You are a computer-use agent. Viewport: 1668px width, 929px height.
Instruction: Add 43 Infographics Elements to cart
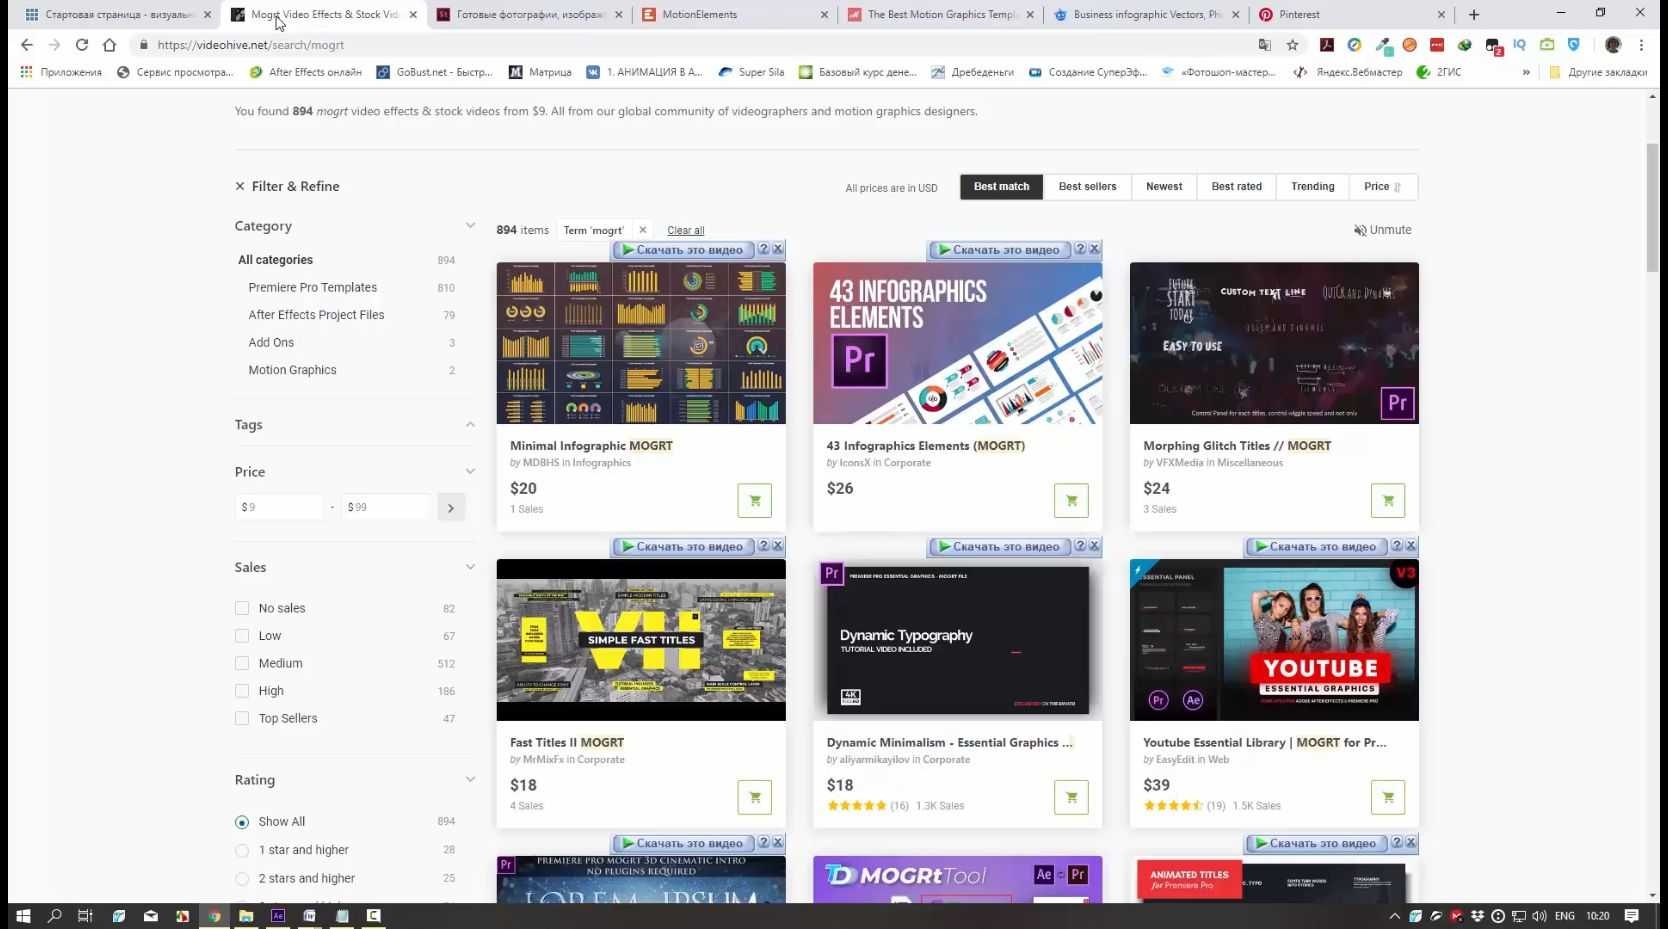click(x=1071, y=501)
